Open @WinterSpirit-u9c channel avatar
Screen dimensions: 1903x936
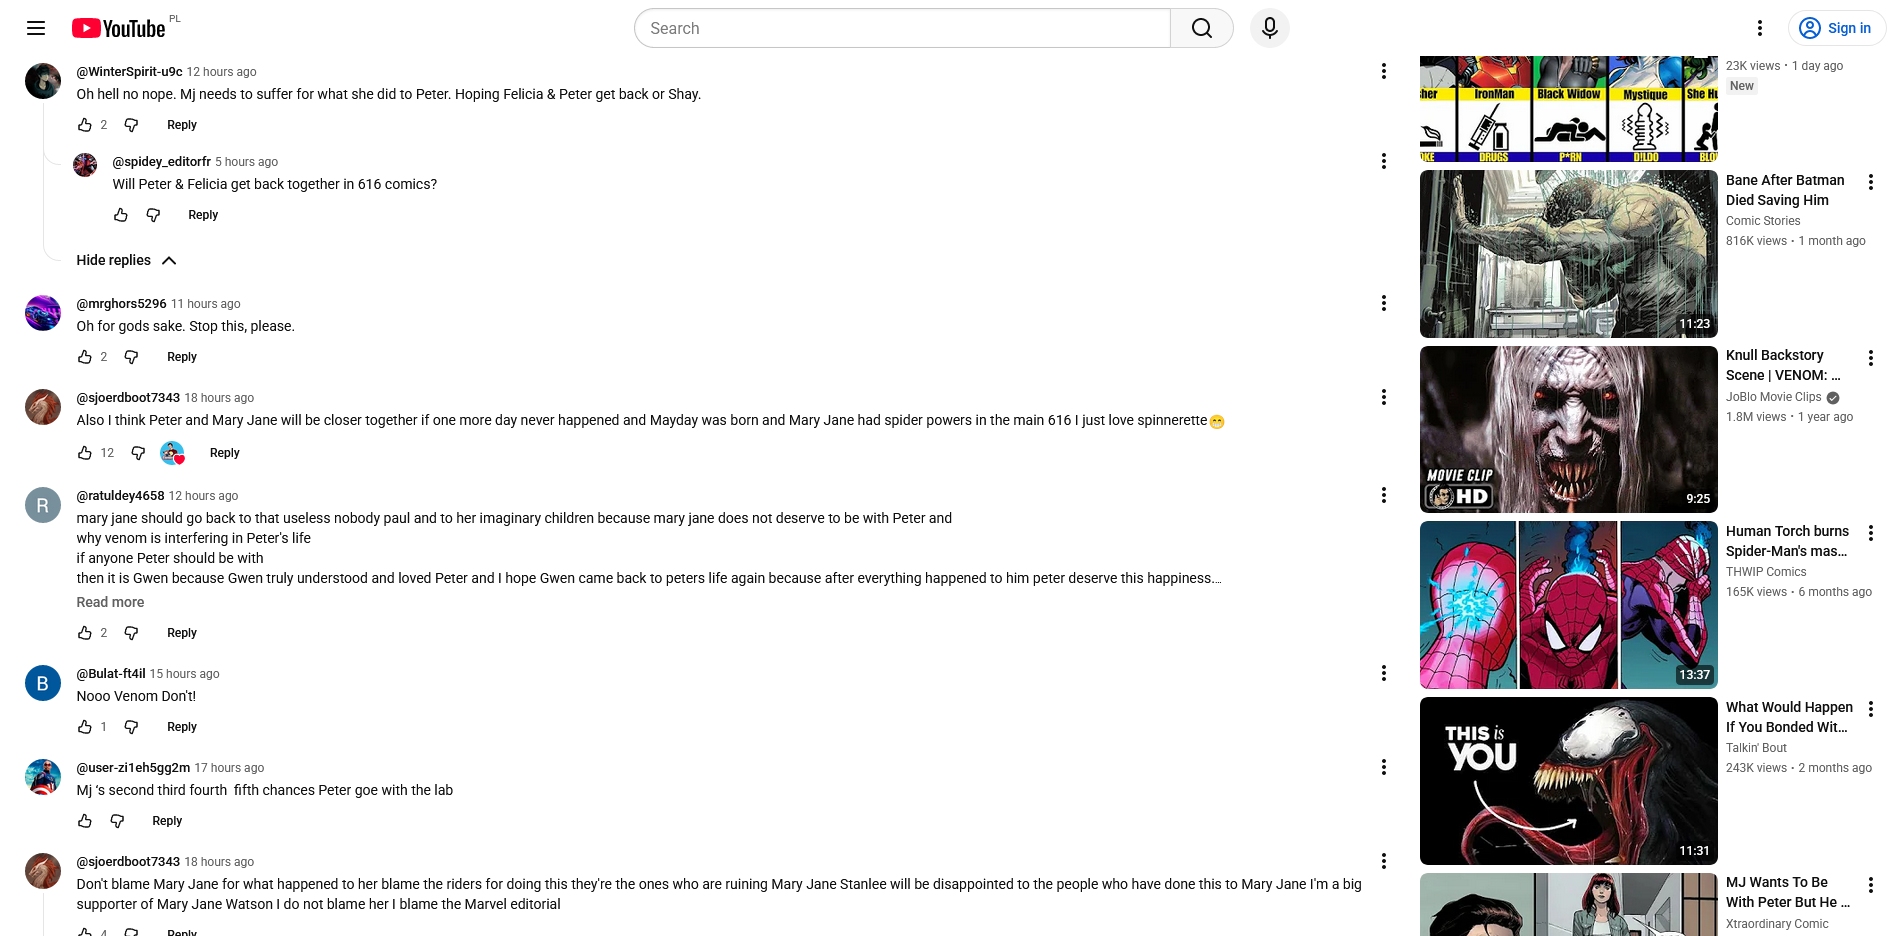pyautogui.click(x=43, y=81)
